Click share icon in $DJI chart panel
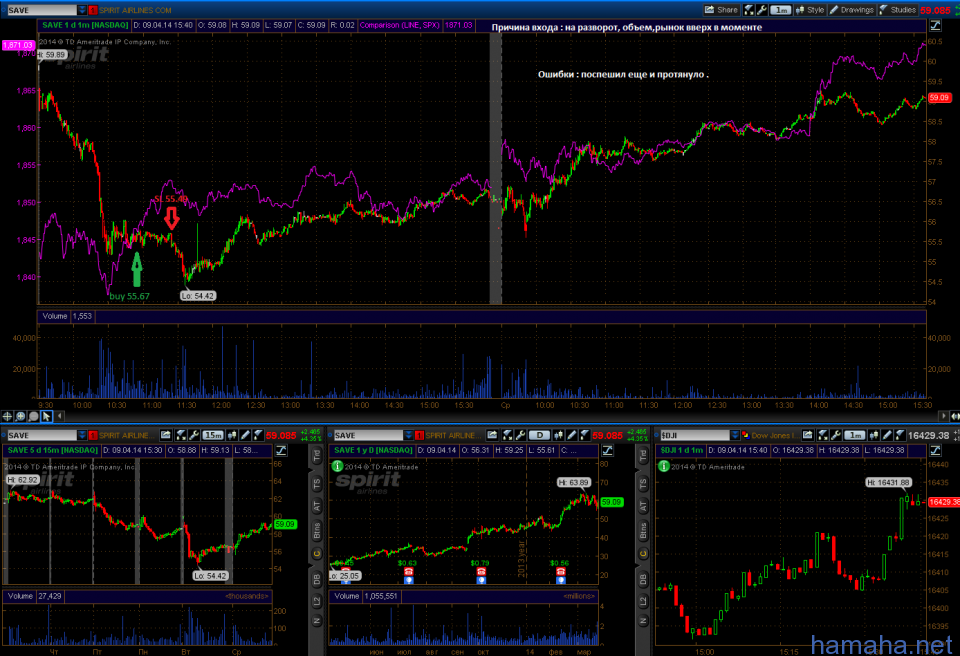The height and width of the screenshot is (656, 960). [x=808, y=435]
